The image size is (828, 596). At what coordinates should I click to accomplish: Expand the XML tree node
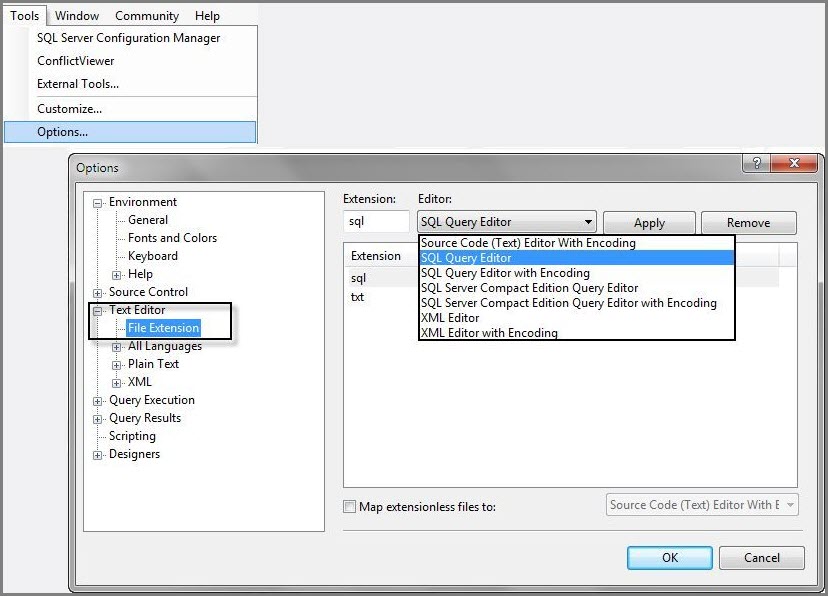click(116, 383)
